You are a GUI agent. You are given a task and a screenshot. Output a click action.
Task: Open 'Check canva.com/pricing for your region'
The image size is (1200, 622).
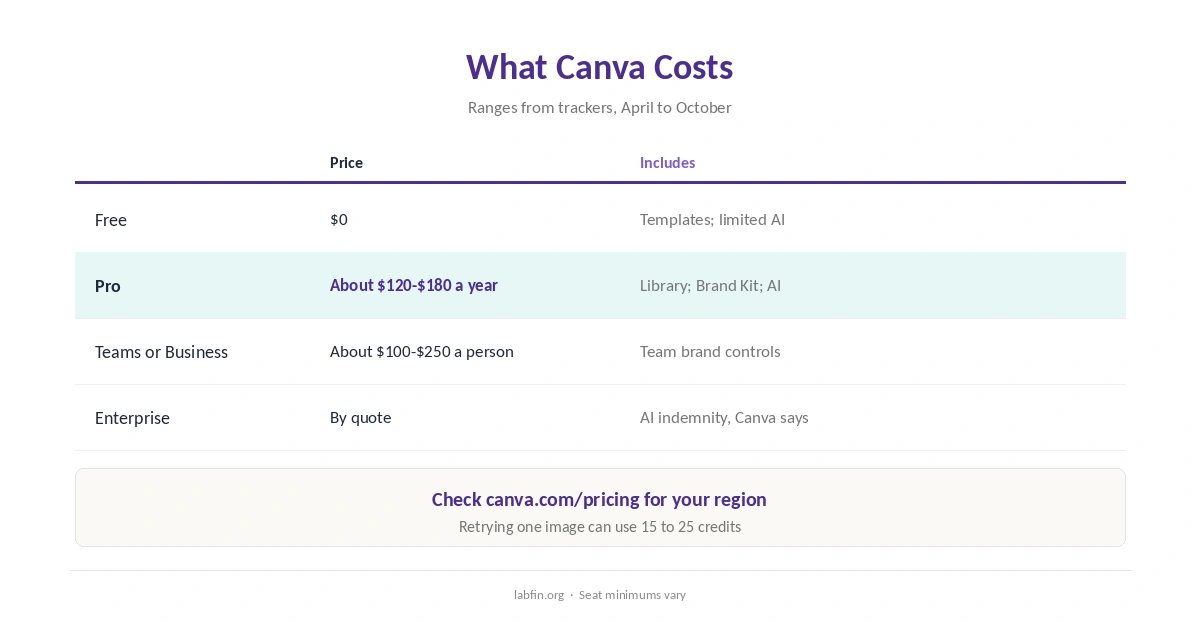pos(599,499)
